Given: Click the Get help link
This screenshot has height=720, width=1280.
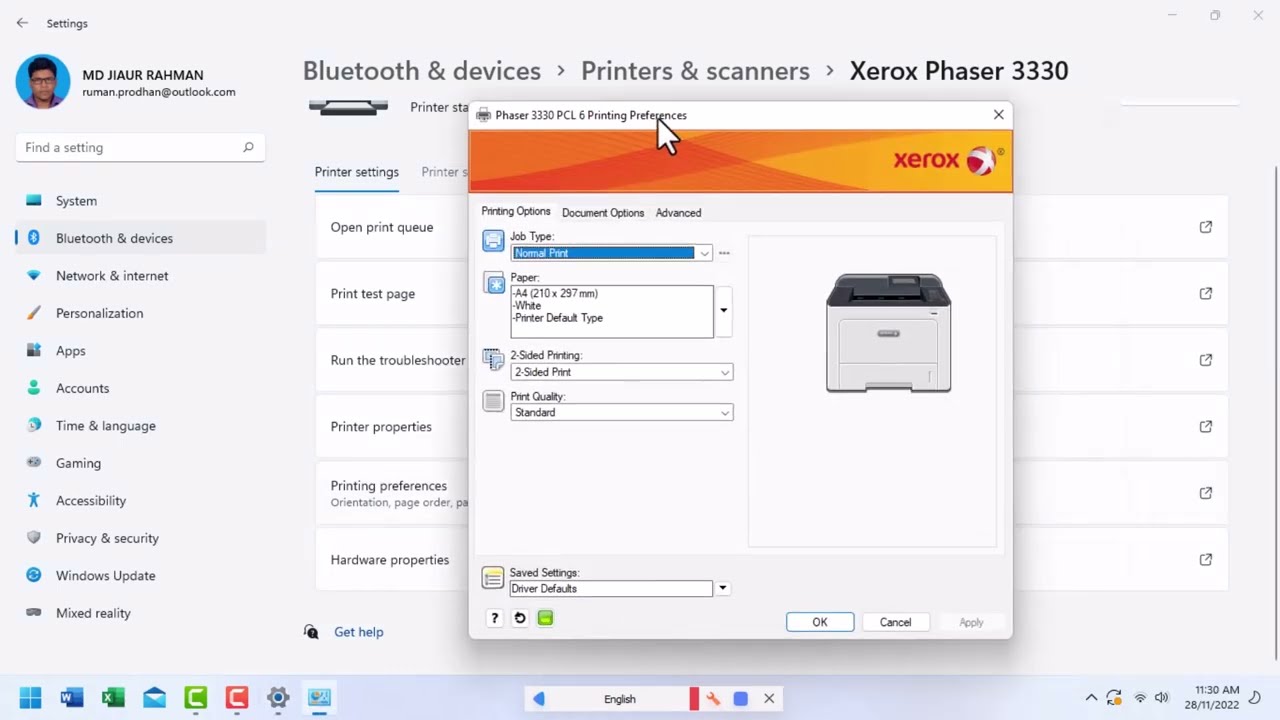Looking at the screenshot, I should [x=358, y=632].
